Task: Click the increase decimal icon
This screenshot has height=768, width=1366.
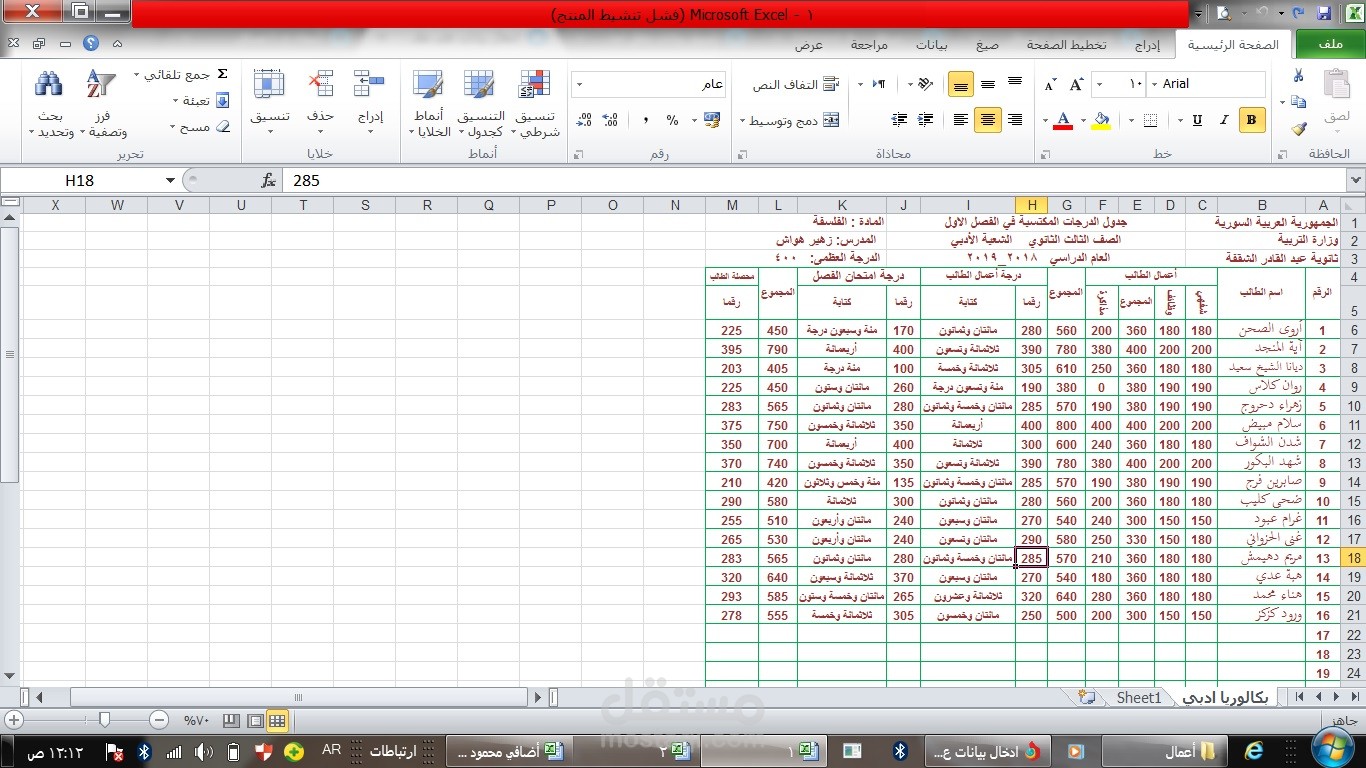Action: [x=611, y=120]
